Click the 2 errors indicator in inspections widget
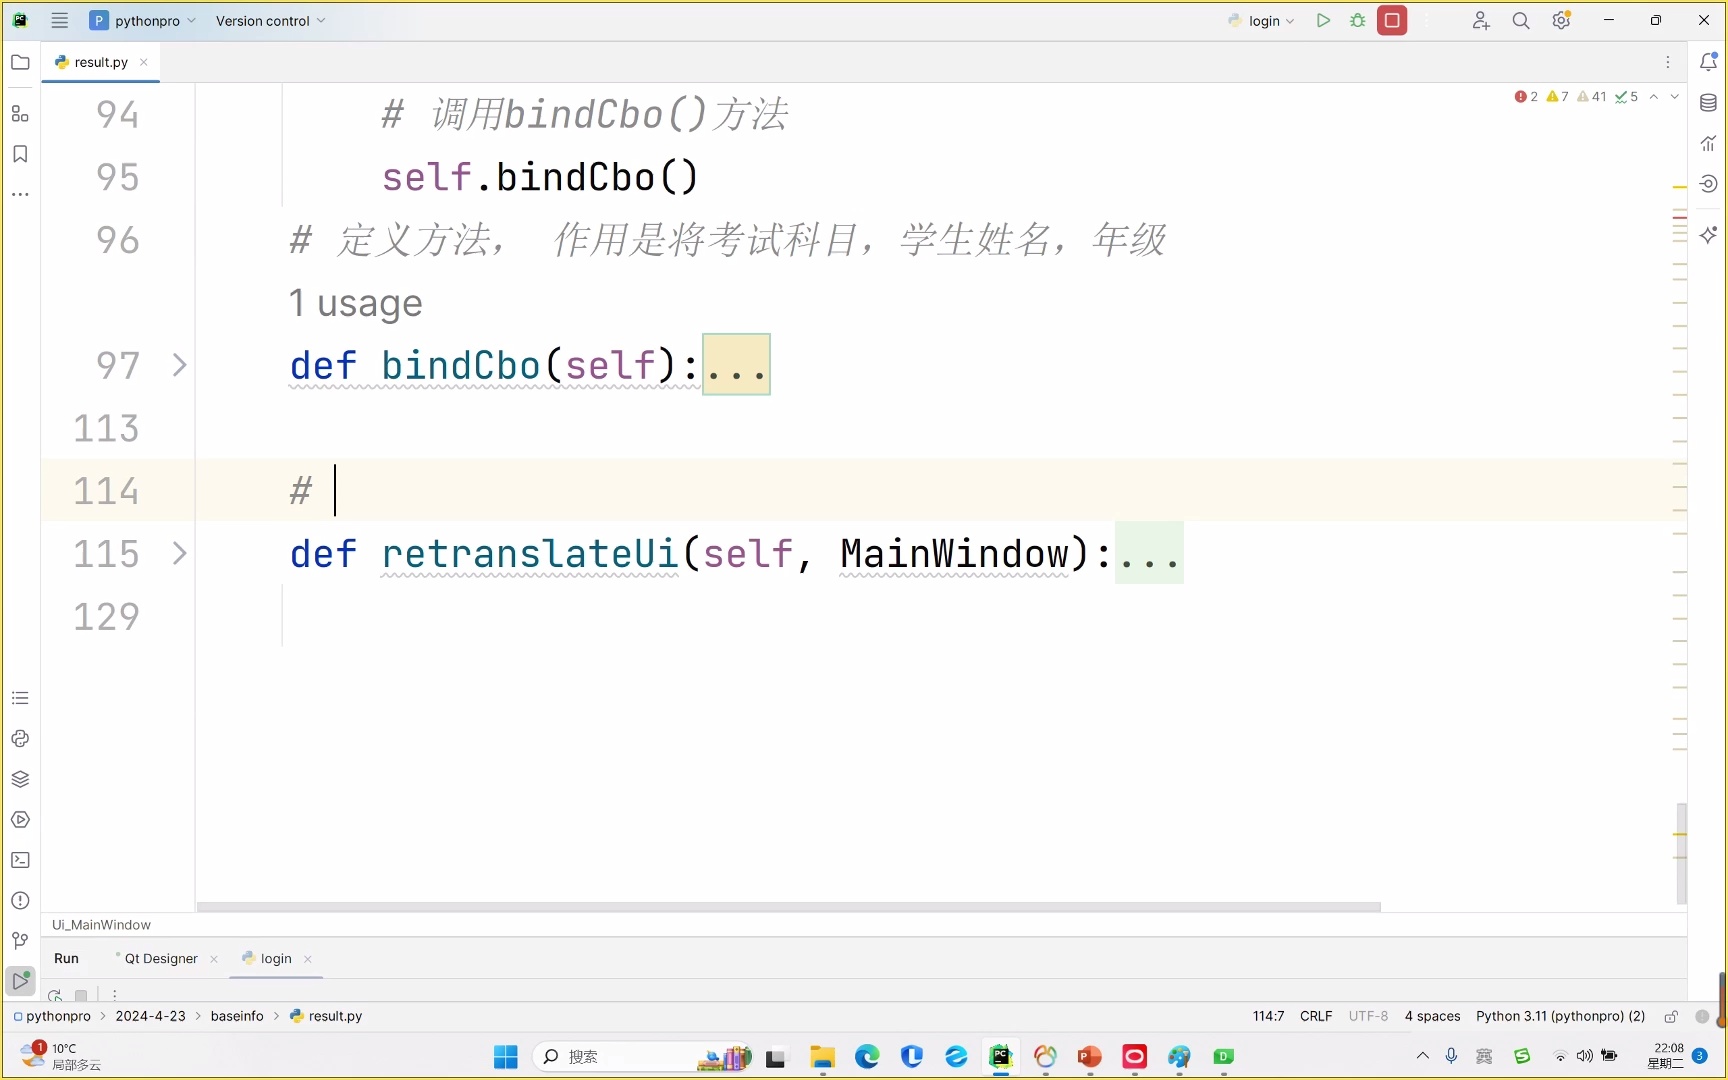Viewport: 1728px width, 1080px height. (1525, 96)
